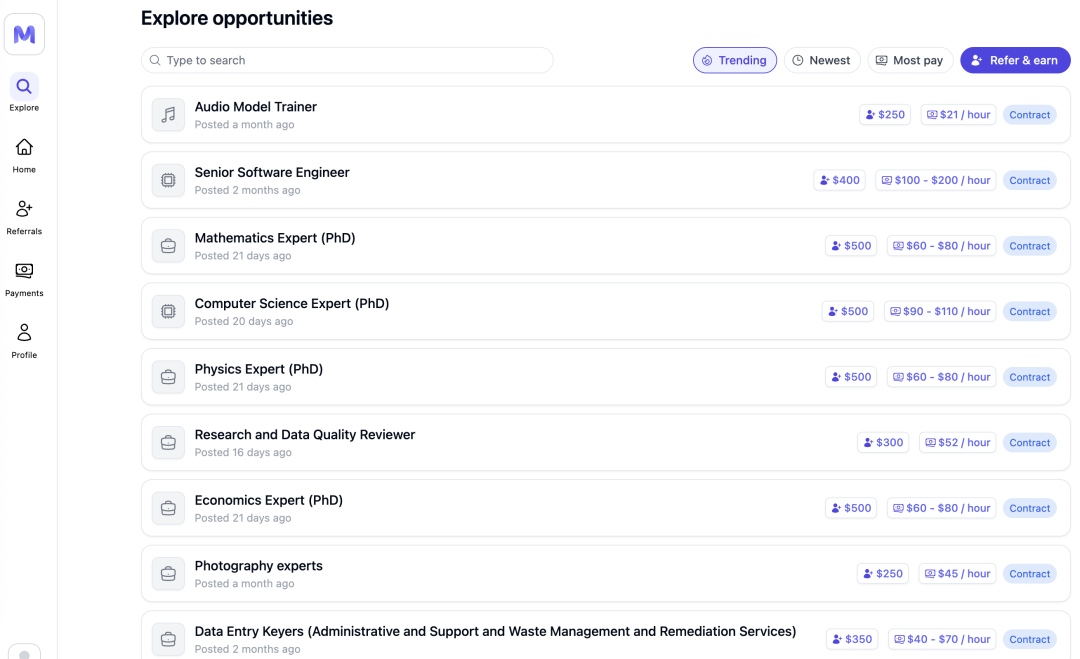Viewport: 1080px width, 659px height.
Task: Open the Photography experts listing
Action: pos(259,566)
